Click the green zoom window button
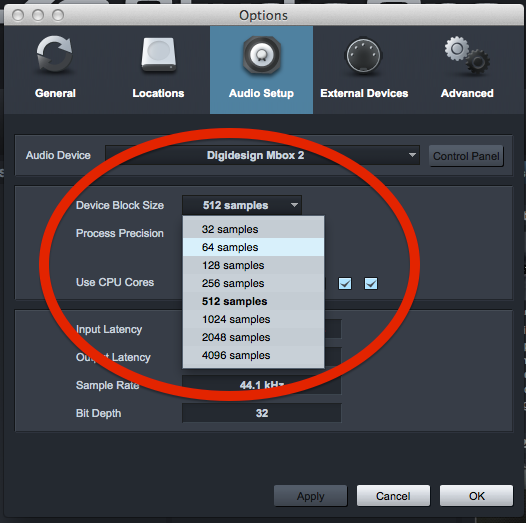Image resolution: width=526 pixels, height=523 pixels. click(x=58, y=15)
